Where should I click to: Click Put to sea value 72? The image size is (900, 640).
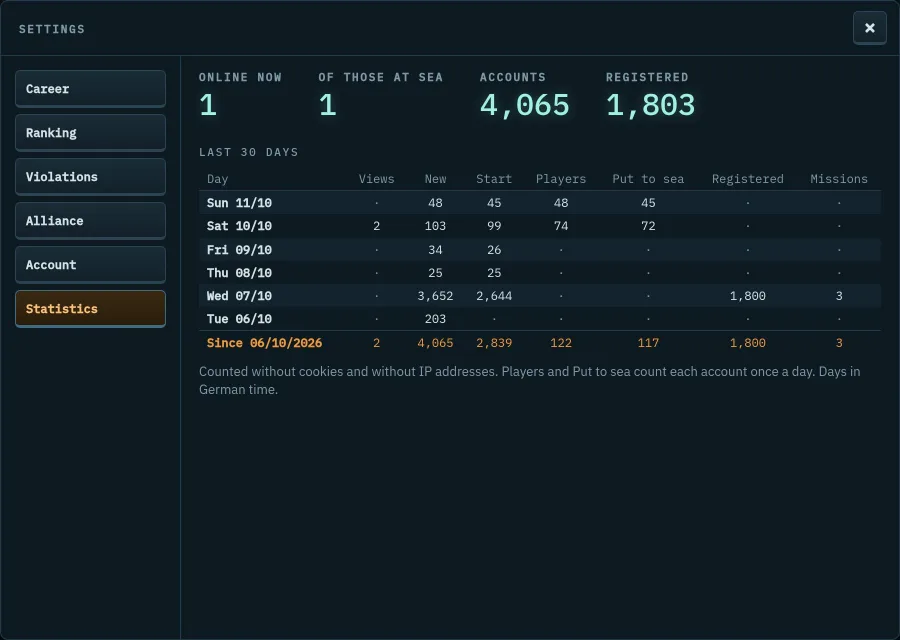pyautogui.click(x=648, y=226)
